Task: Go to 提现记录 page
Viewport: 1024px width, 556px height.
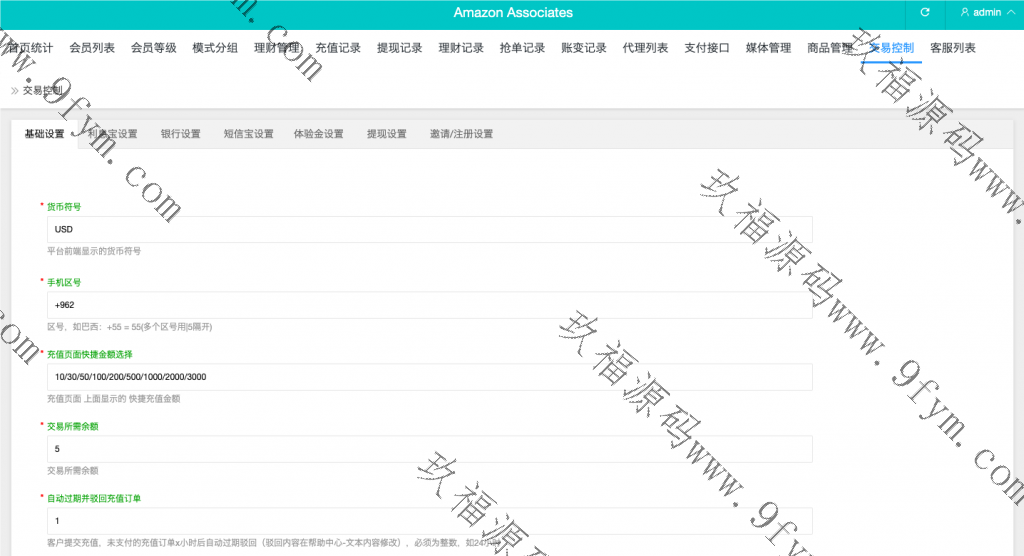Action: tap(399, 48)
